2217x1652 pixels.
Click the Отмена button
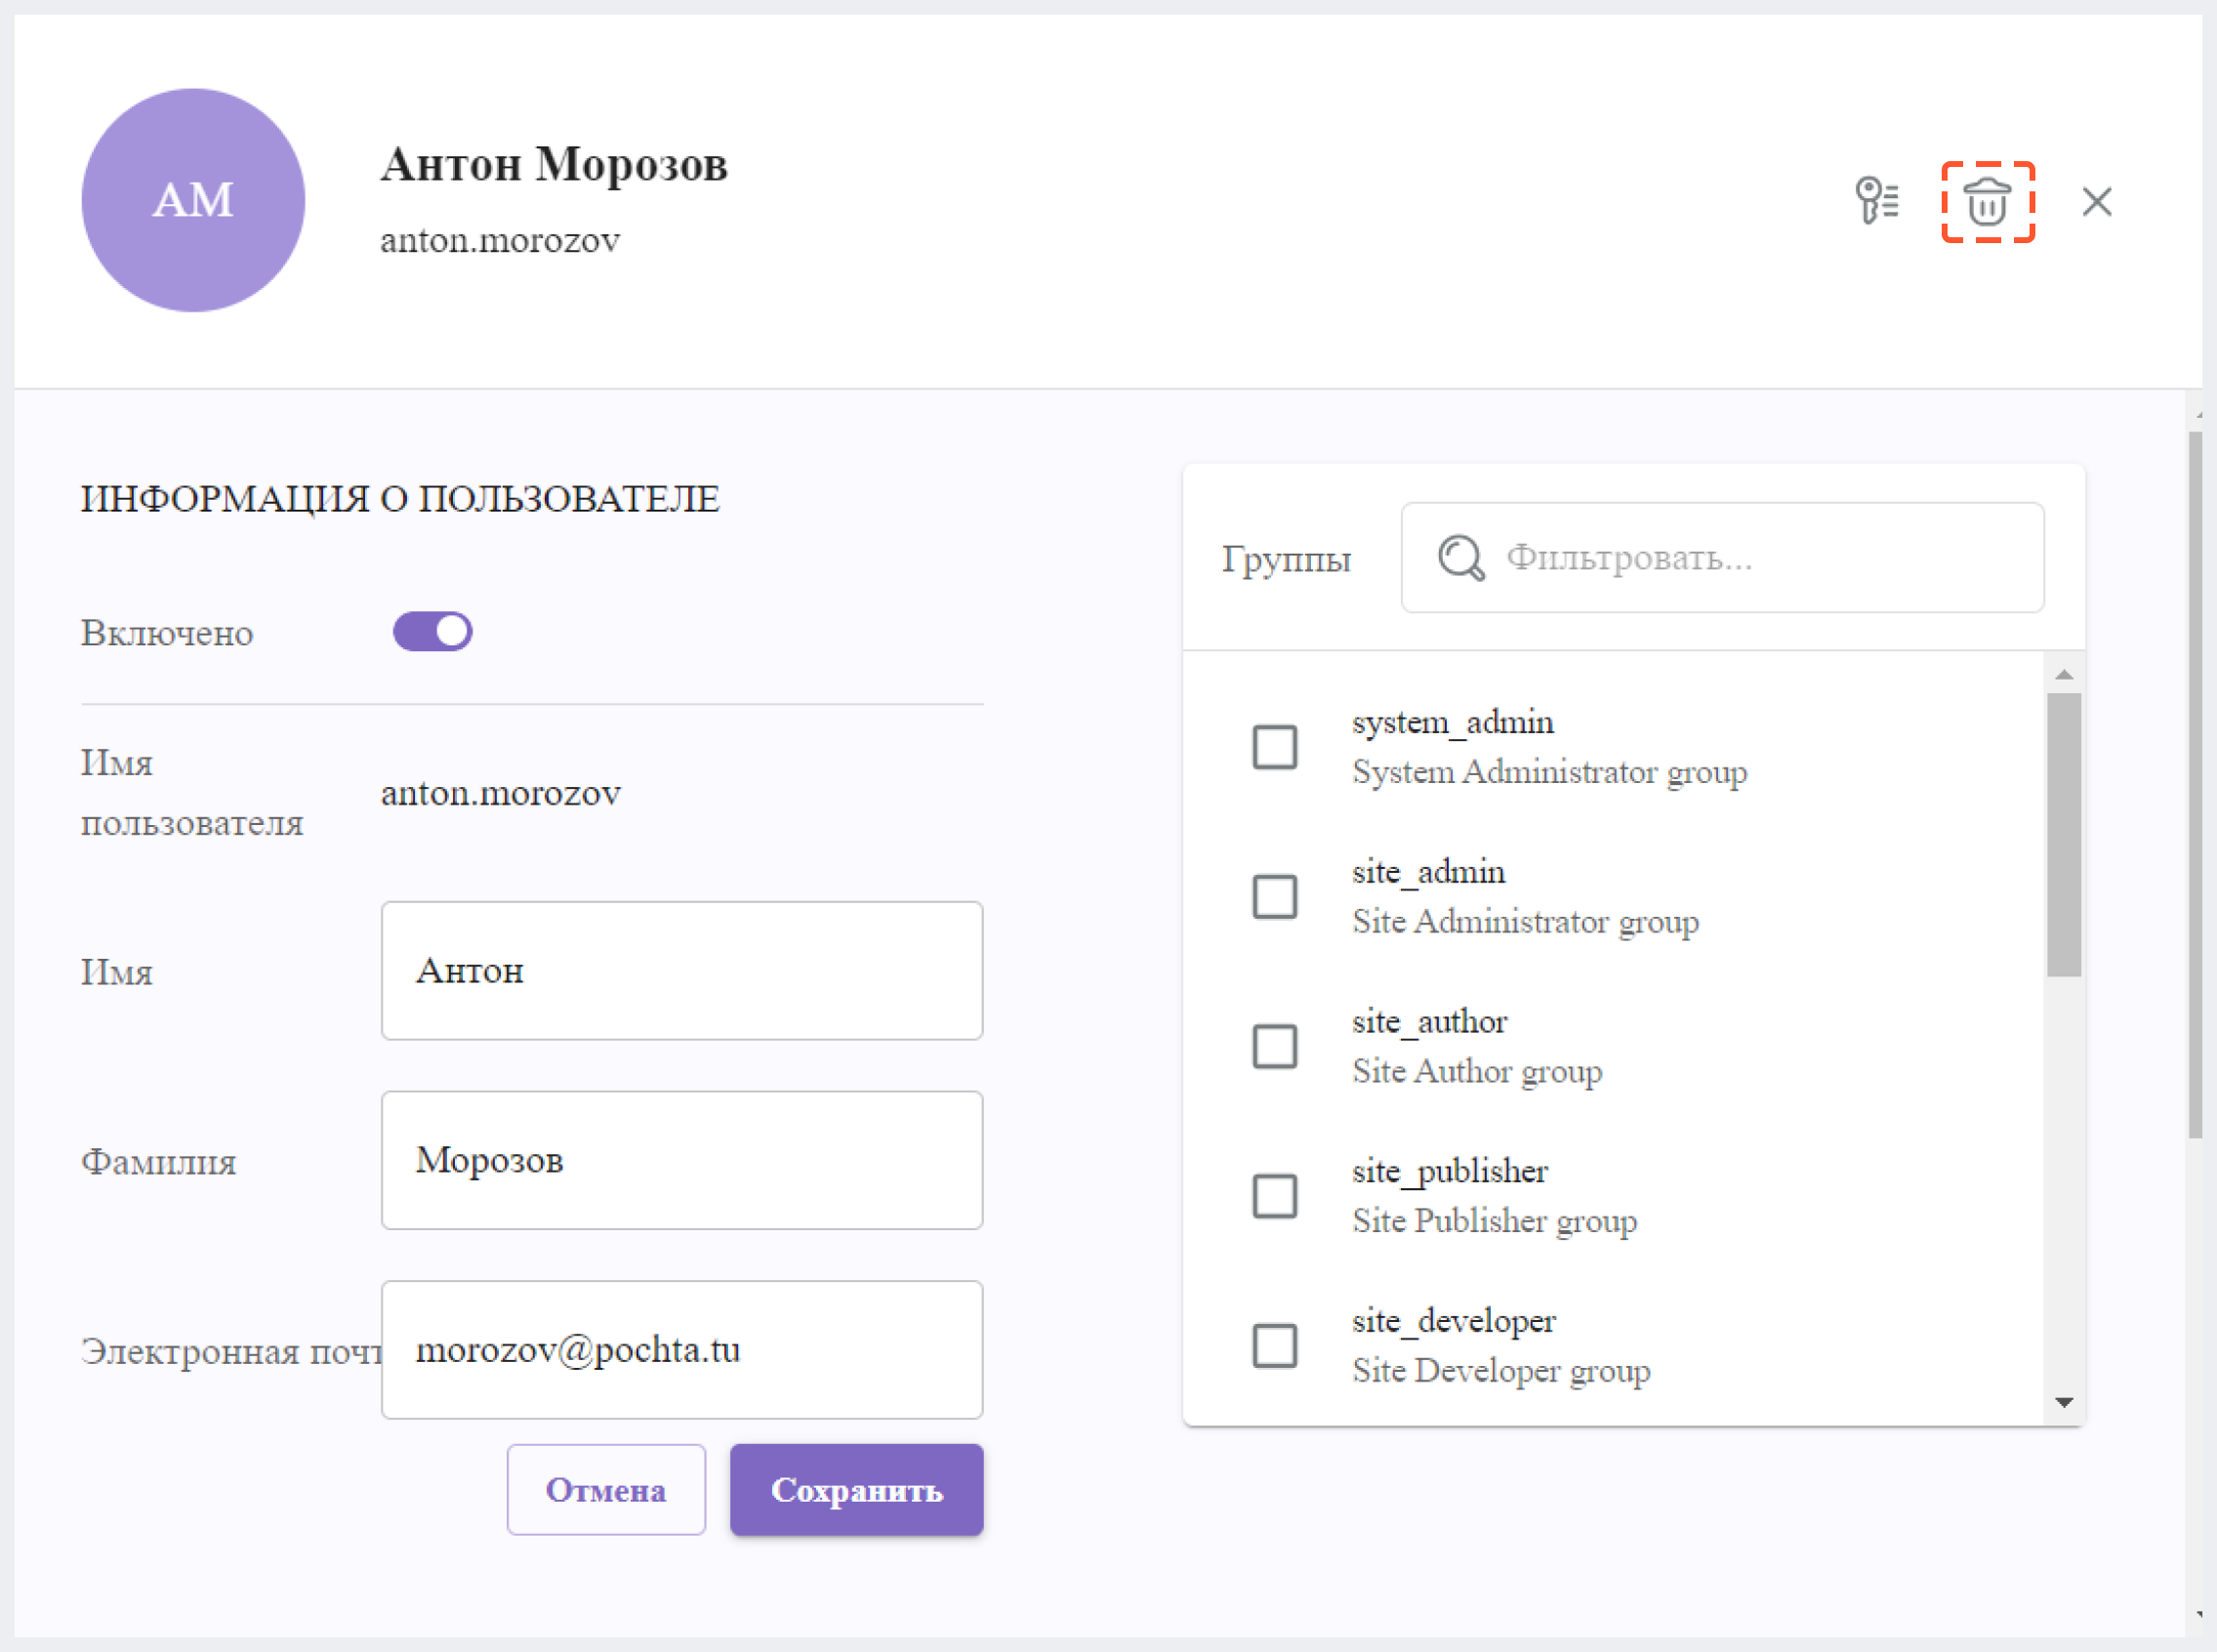pyautogui.click(x=606, y=1490)
